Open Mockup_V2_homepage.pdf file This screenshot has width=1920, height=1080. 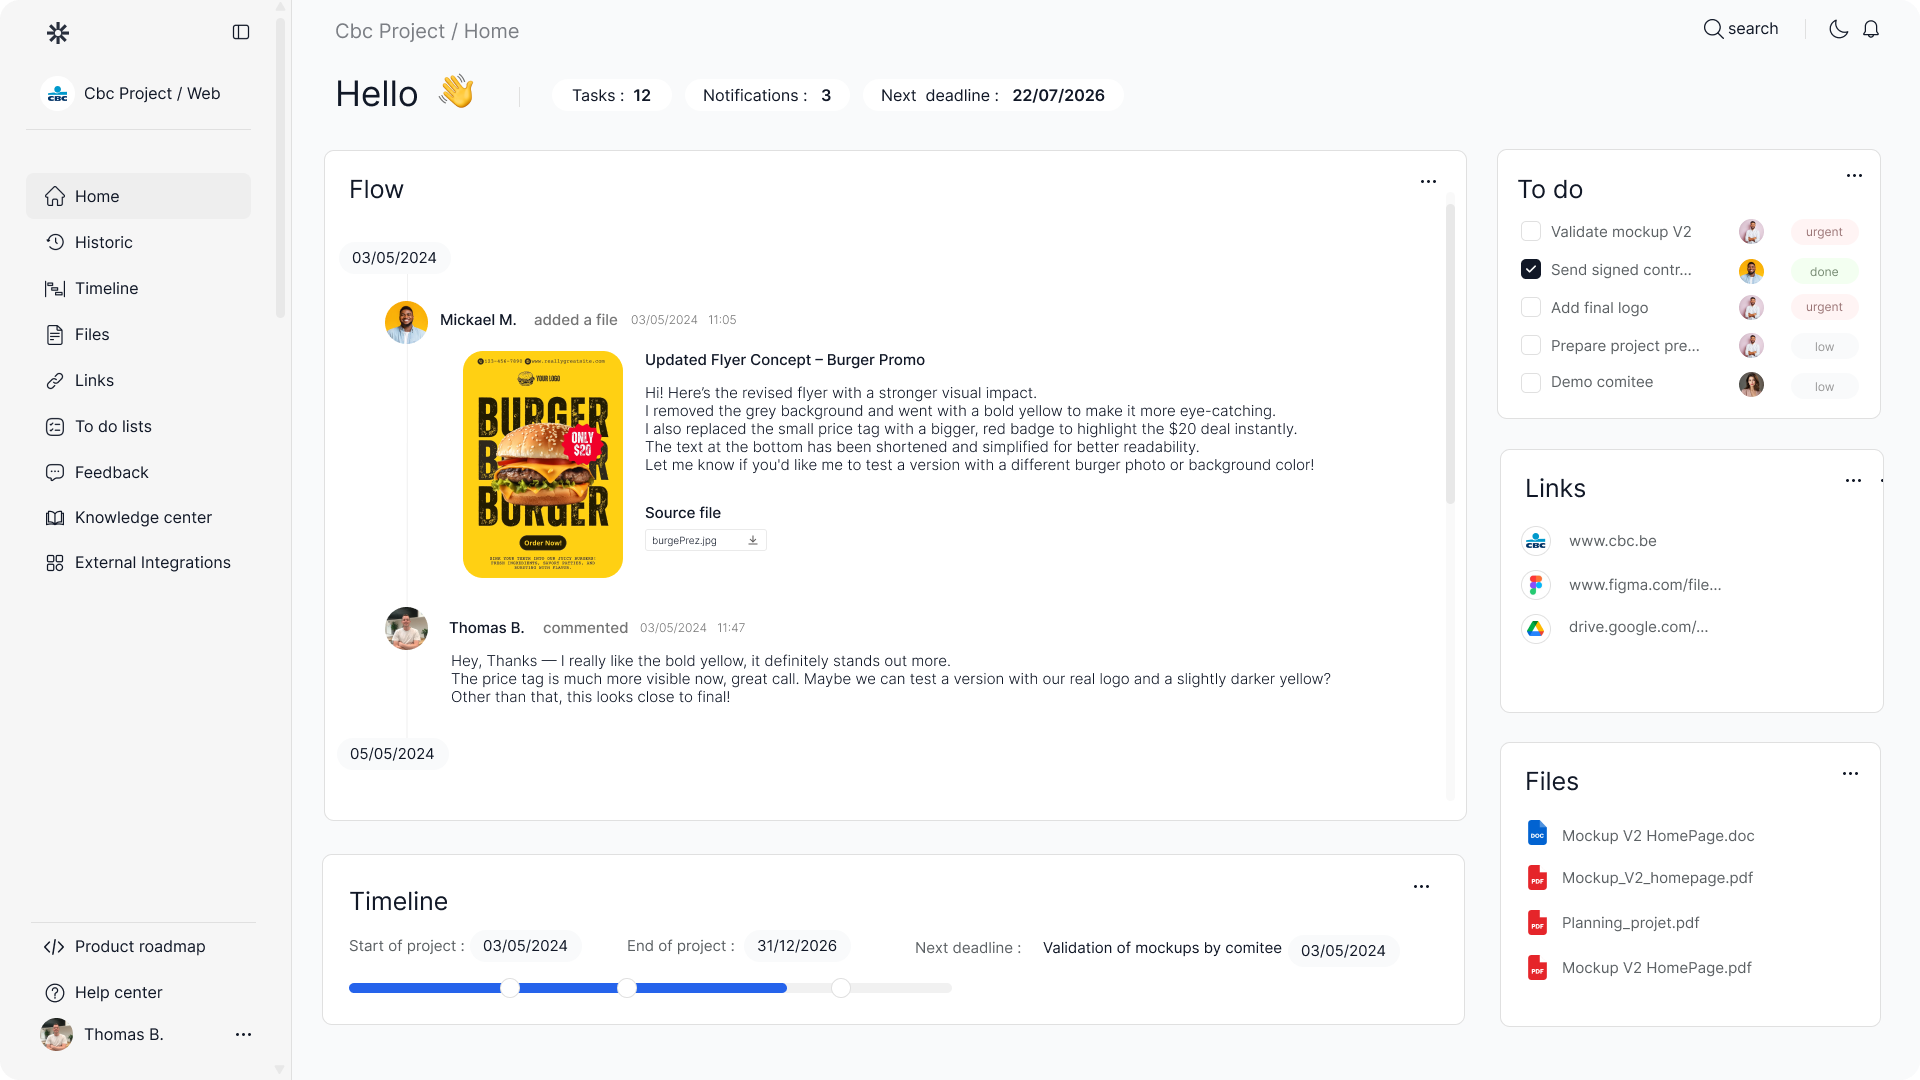tap(1656, 878)
